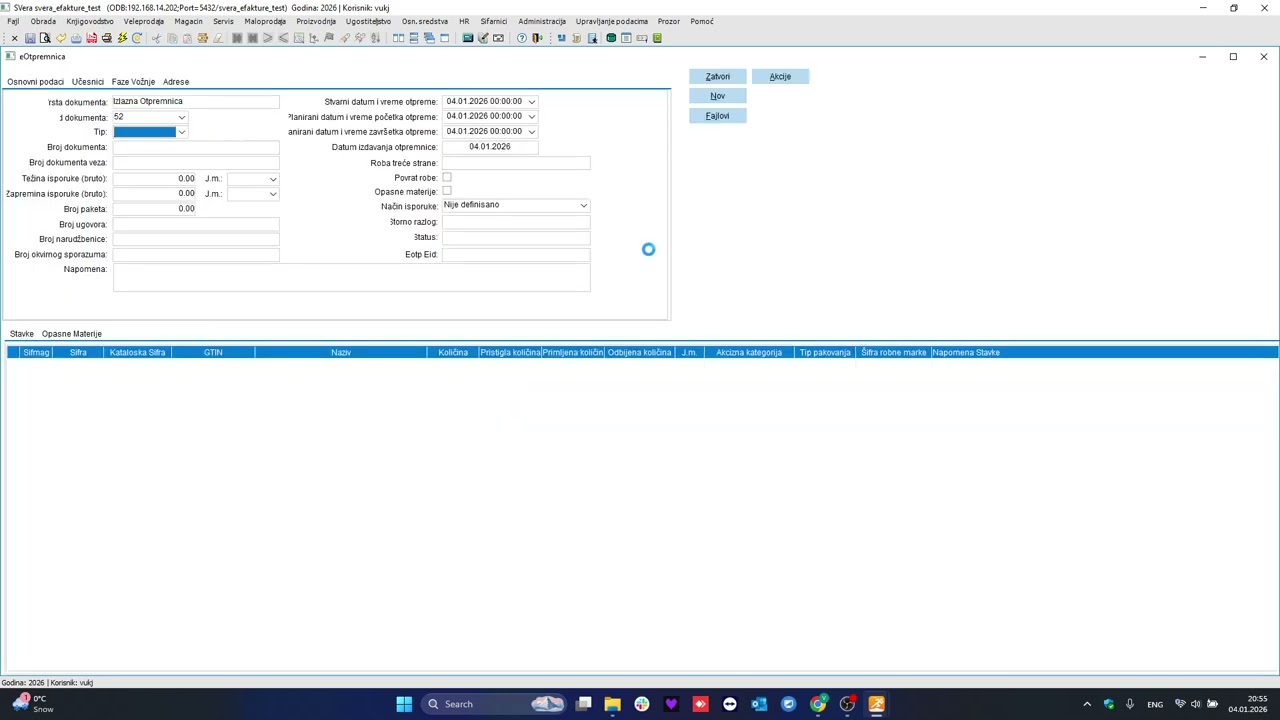Switch to the Opasne Materije tab

72,334
